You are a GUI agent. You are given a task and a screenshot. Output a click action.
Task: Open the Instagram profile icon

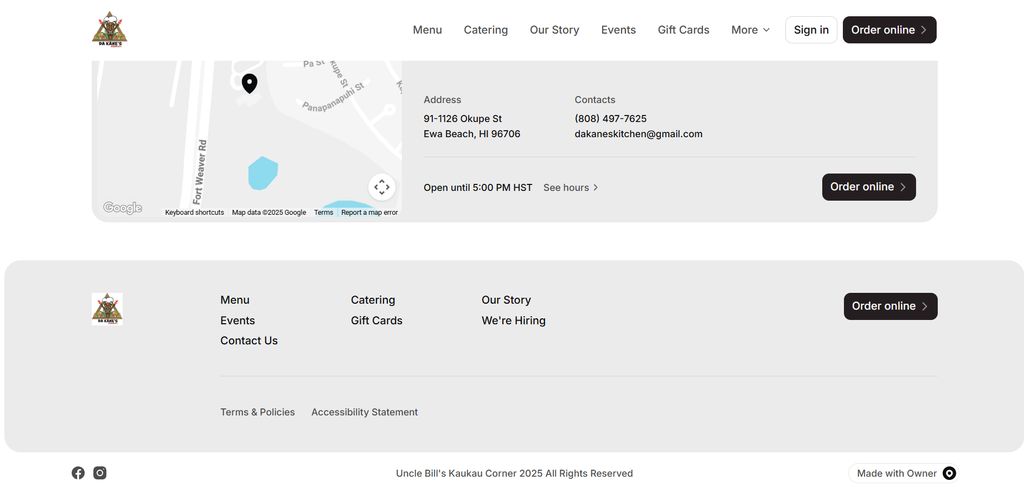click(100, 473)
